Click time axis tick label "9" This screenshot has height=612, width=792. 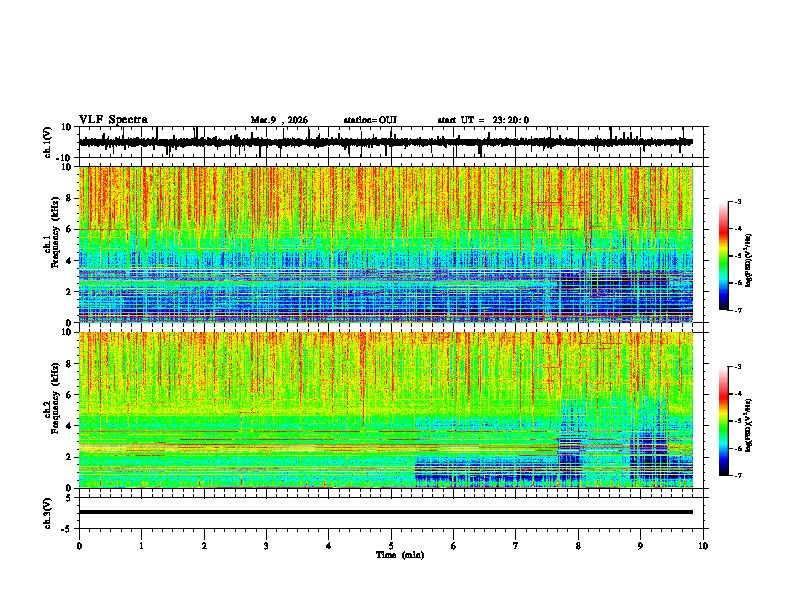click(x=640, y=546)
